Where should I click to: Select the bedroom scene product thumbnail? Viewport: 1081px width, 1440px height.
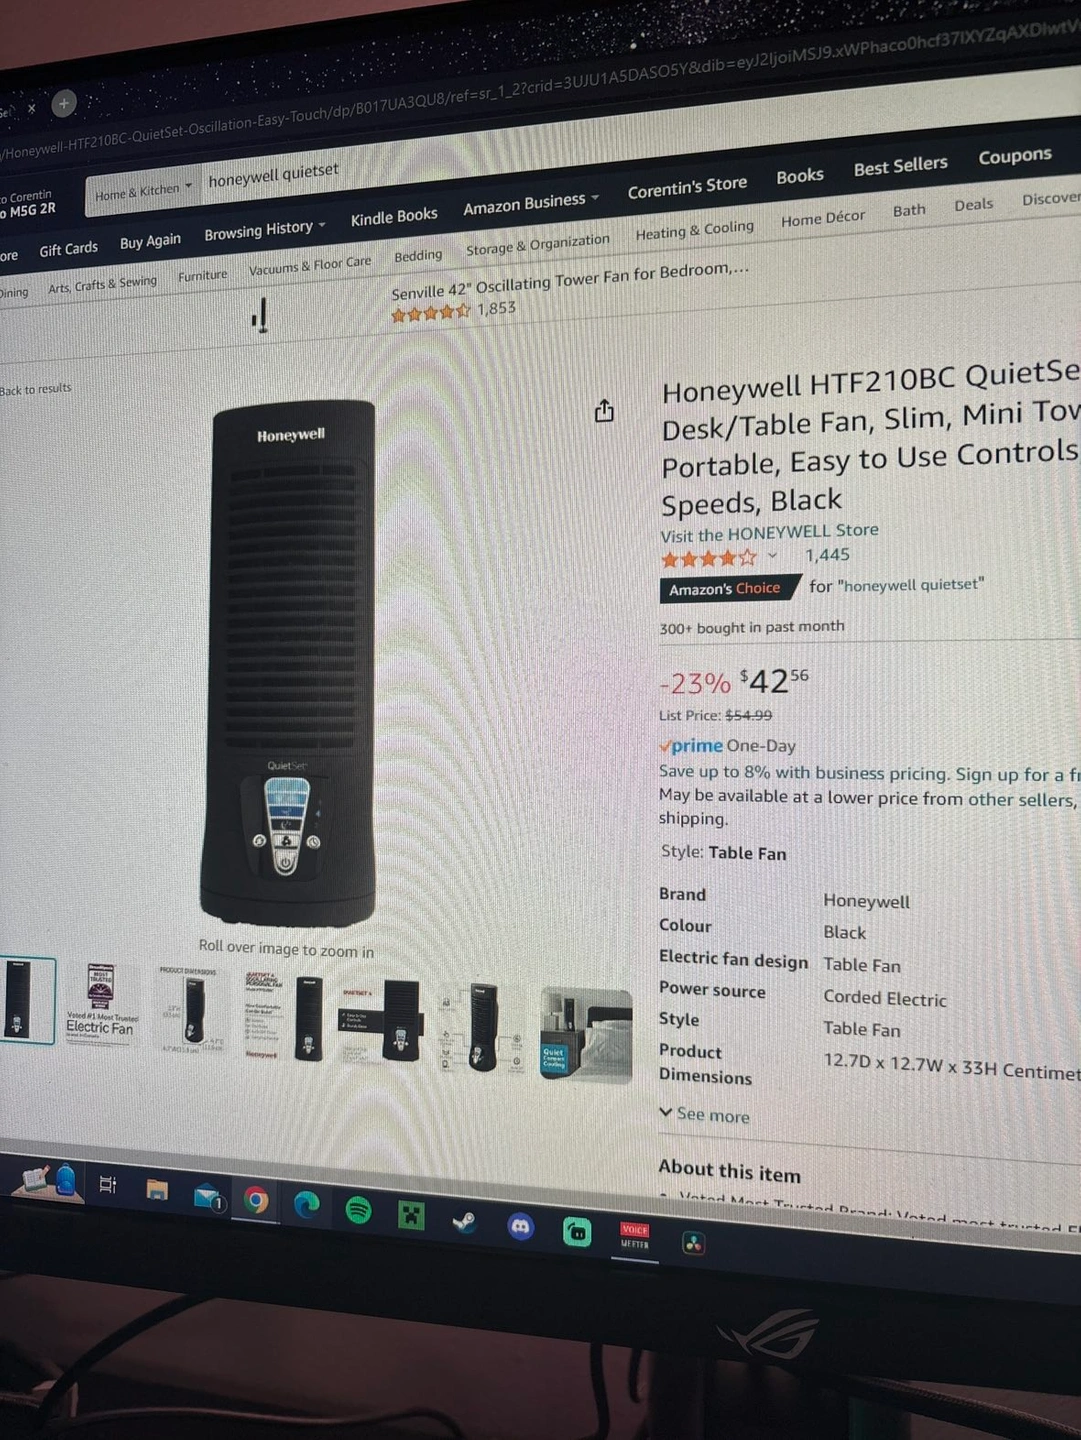[586, 1036]
